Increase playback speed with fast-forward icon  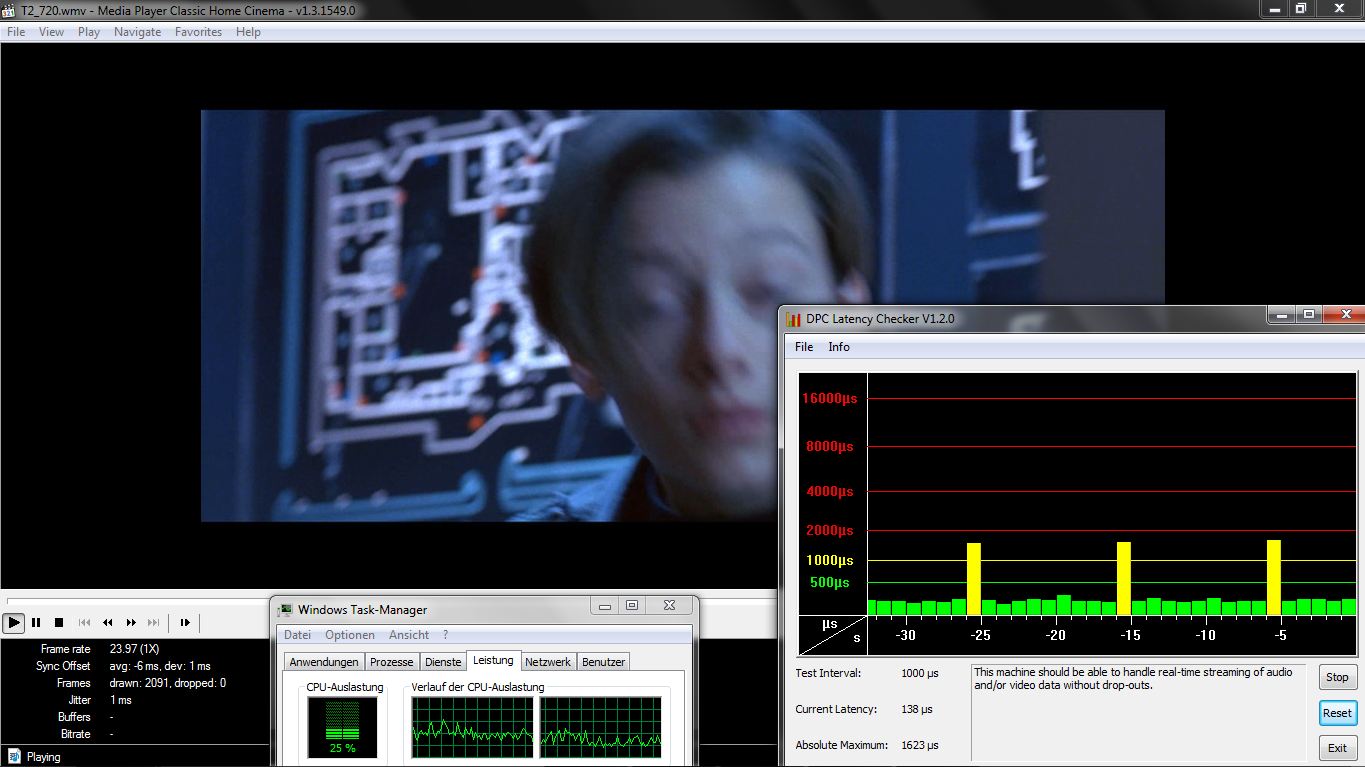130,622
